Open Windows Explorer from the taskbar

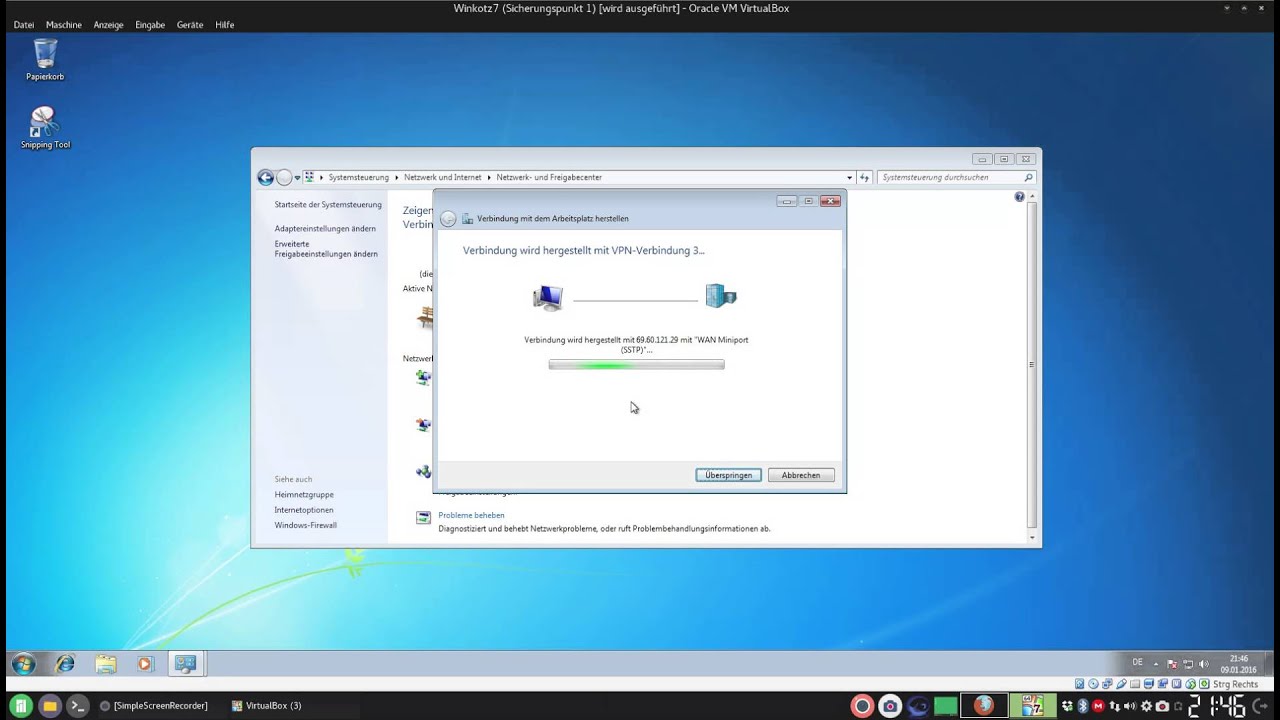106,664
